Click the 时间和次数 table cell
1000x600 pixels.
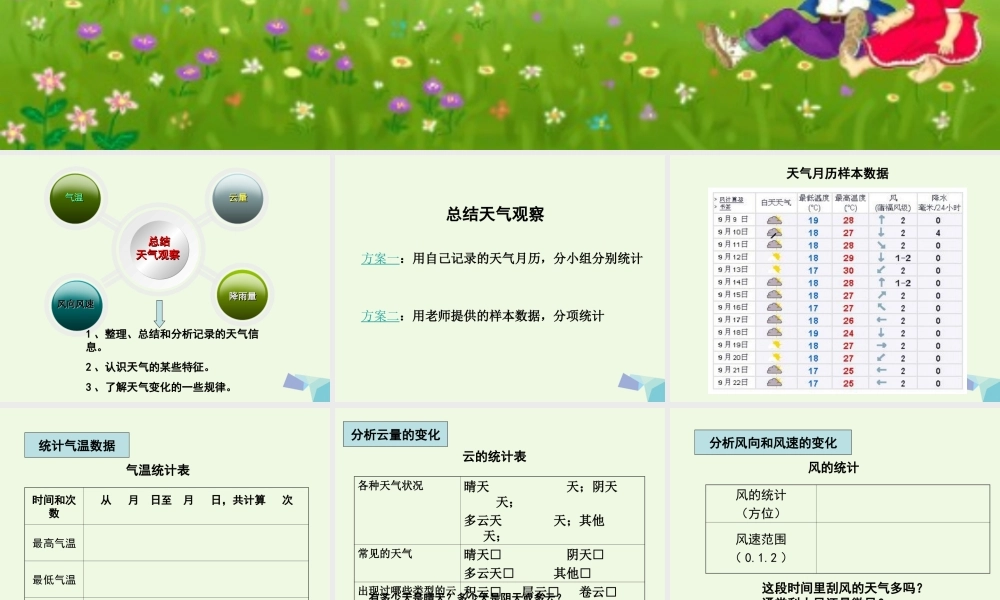coord(54,506)
